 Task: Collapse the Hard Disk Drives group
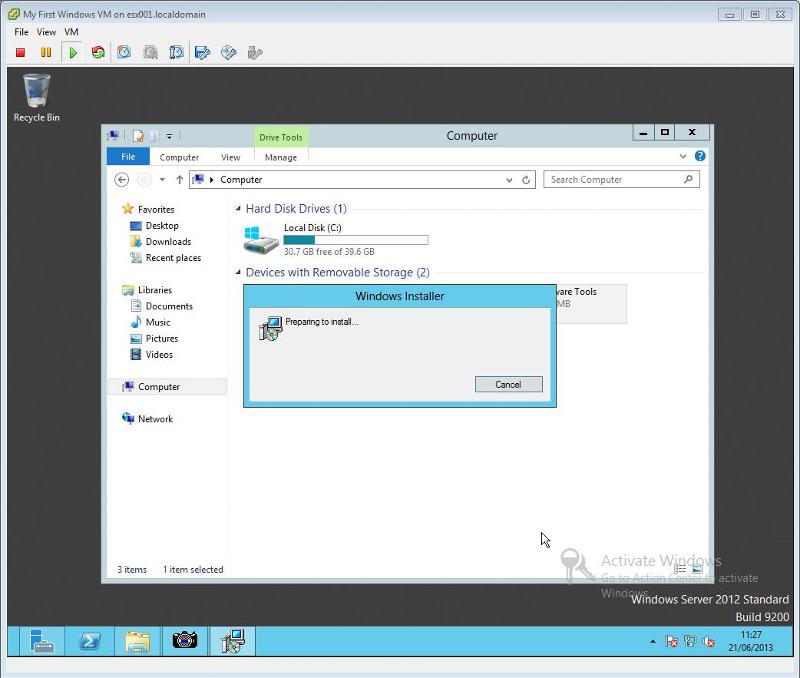(x=238, y=208)
